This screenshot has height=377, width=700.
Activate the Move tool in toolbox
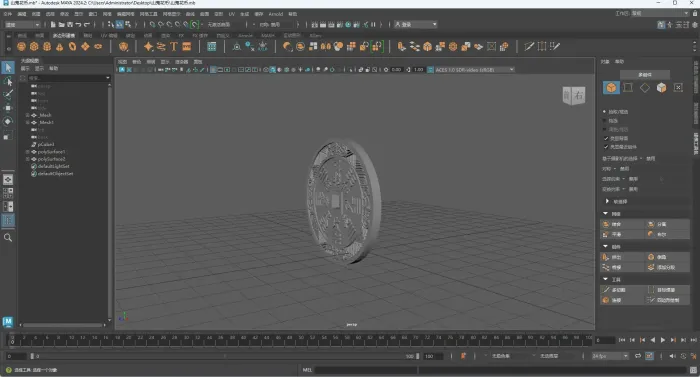[8, 108]
